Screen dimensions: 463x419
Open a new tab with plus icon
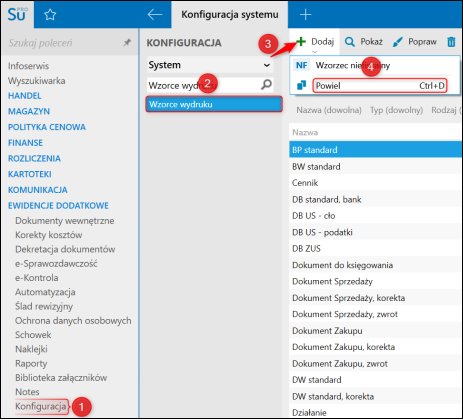305,14
